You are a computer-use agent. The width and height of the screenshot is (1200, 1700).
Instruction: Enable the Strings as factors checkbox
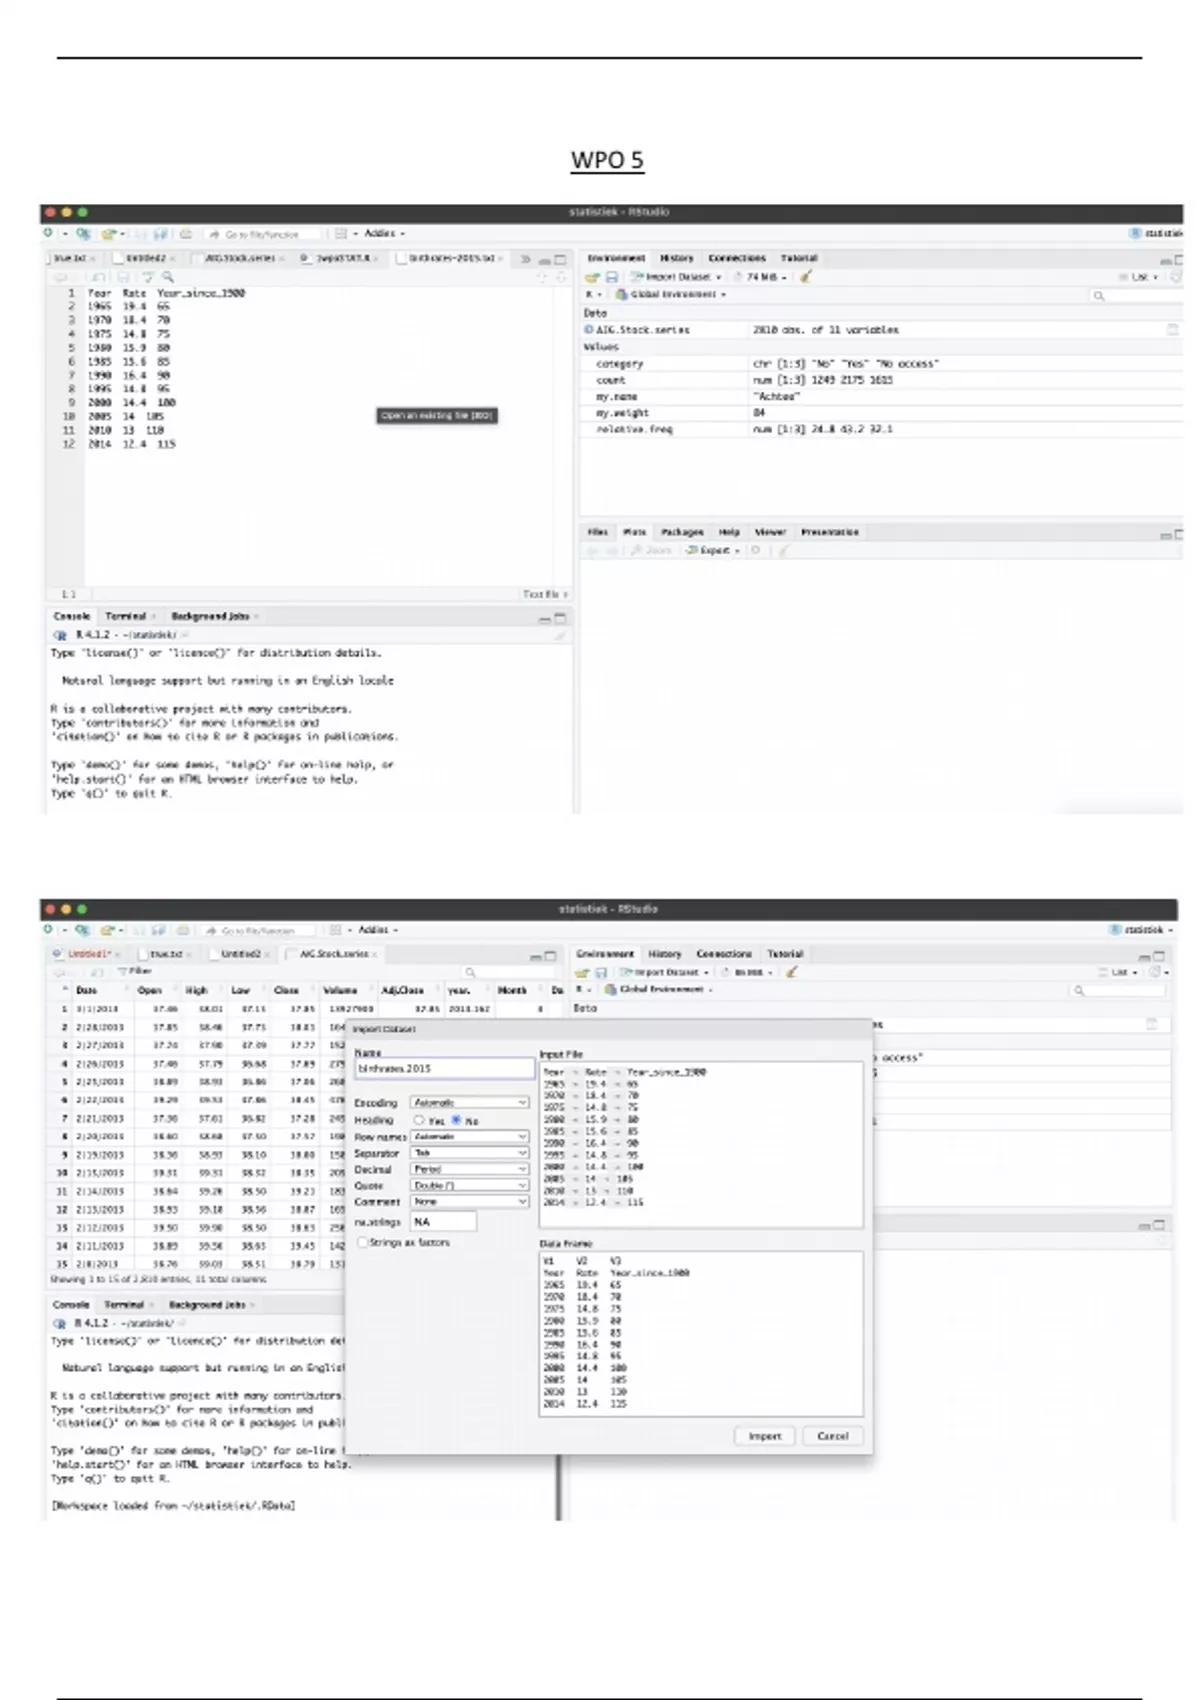coord(363,1242)
